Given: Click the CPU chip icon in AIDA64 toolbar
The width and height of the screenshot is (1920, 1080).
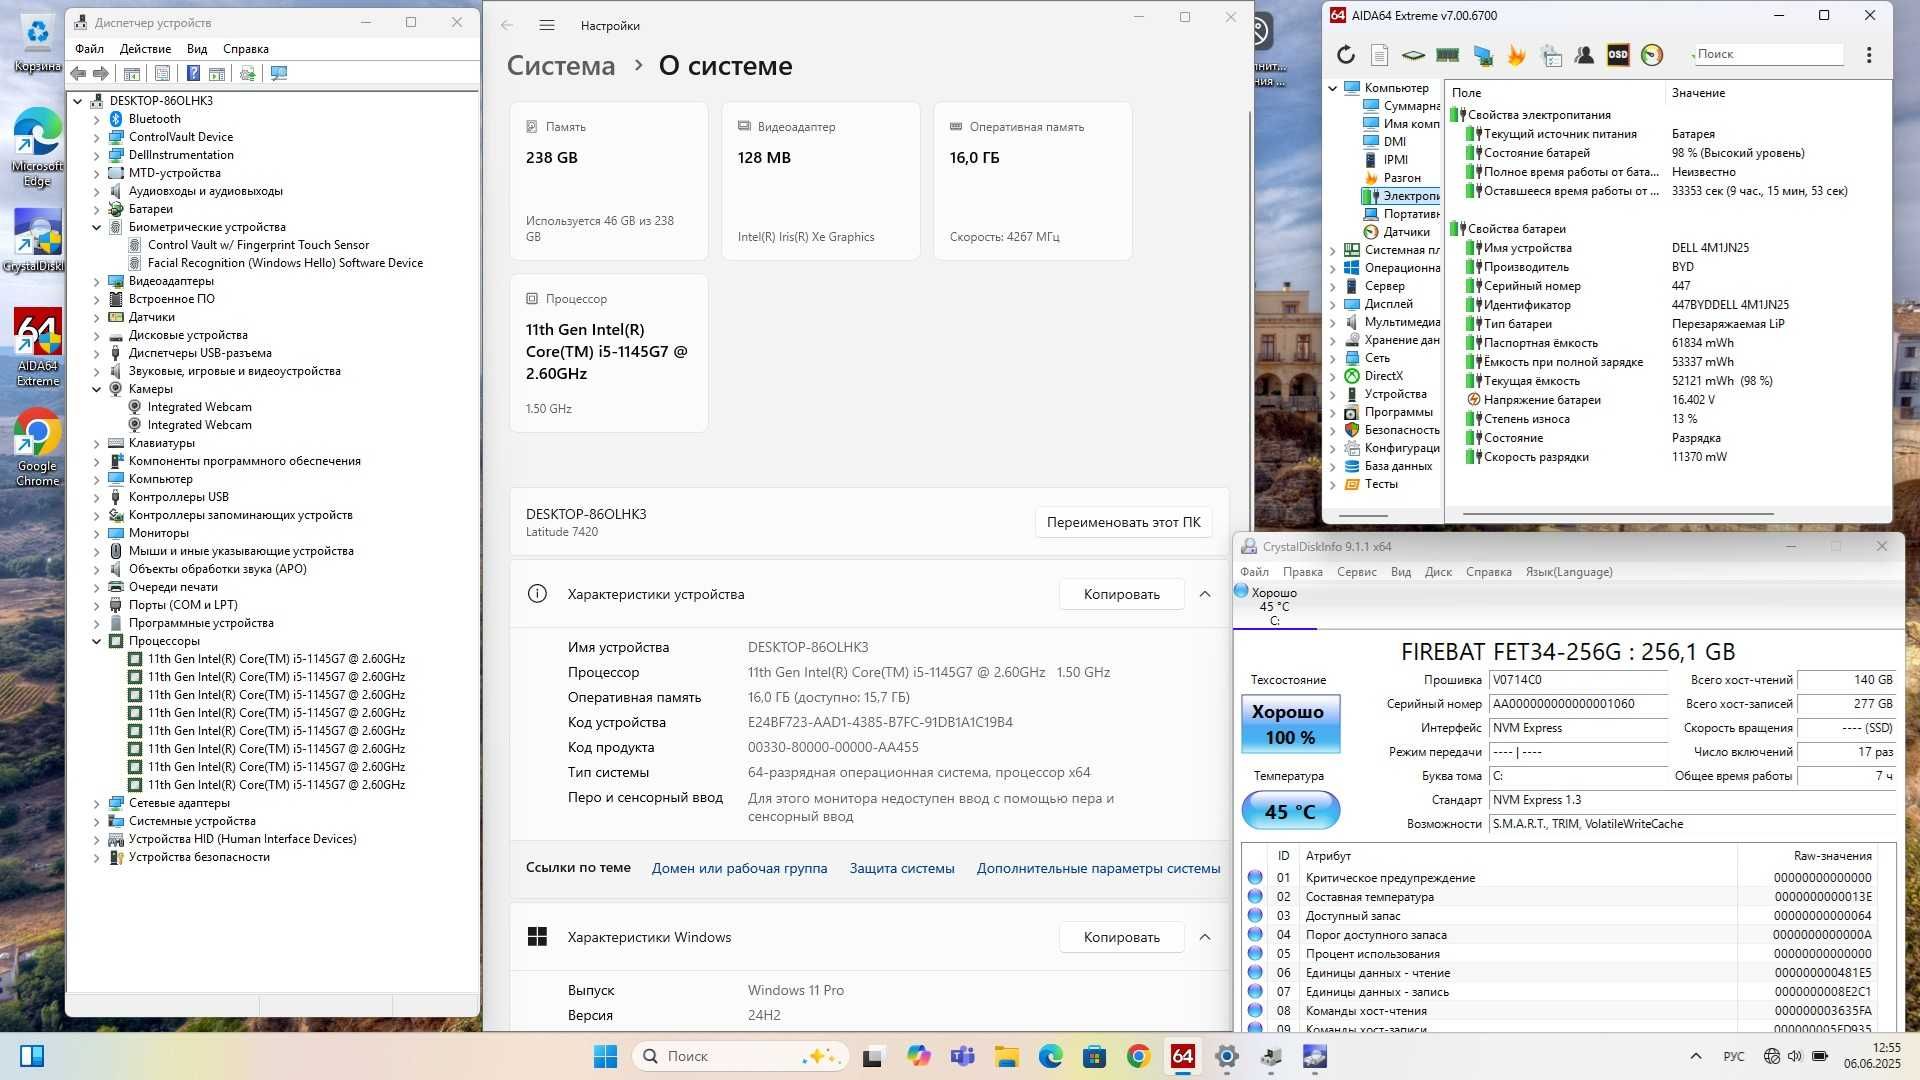Looking at the screenshot, I should pyautogui.click(x=1413, y=55).
